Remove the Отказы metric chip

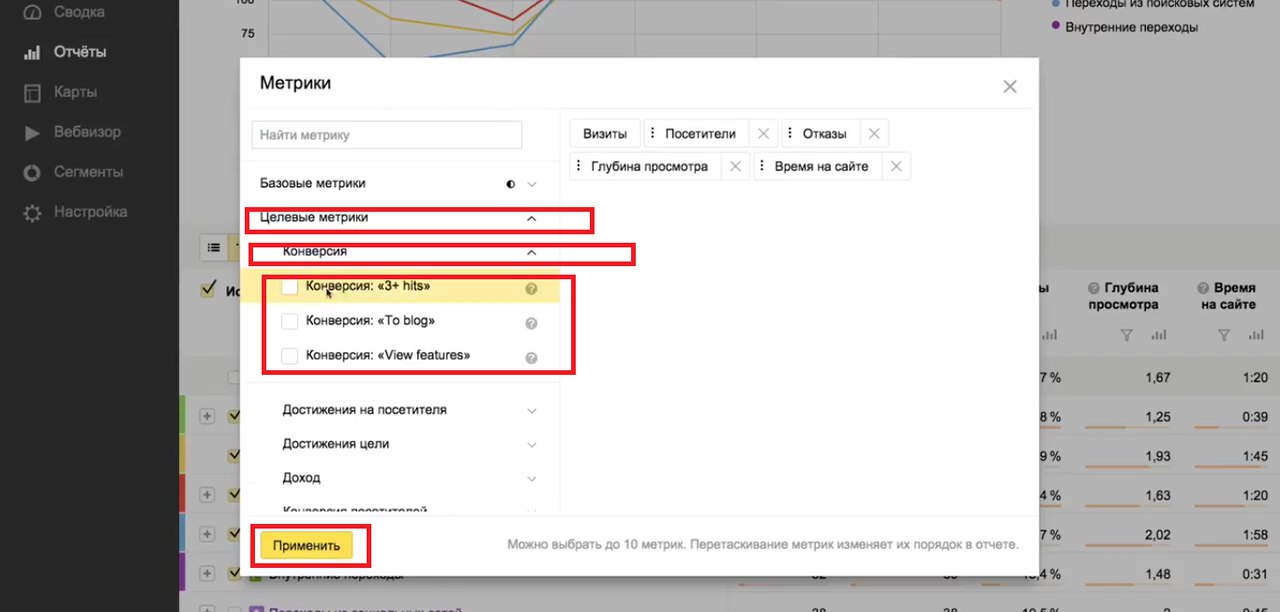click(x=874, y=134)
